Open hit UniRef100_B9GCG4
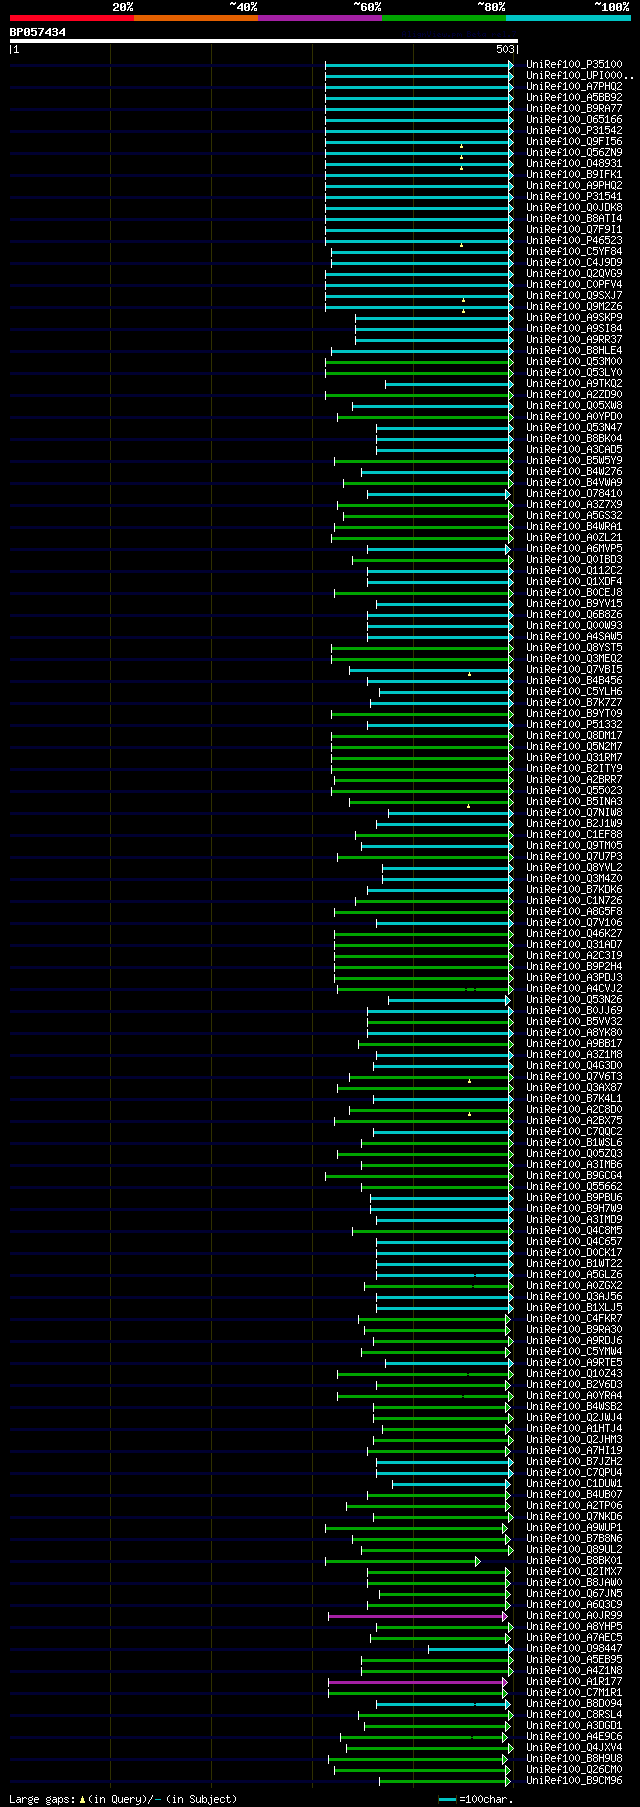Image resolution: width=640 pixels, height=1807 pixels. coord(574,1176)
